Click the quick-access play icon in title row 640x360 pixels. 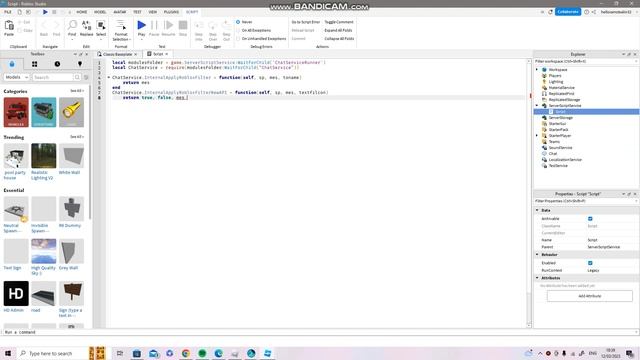click(45, 12)
